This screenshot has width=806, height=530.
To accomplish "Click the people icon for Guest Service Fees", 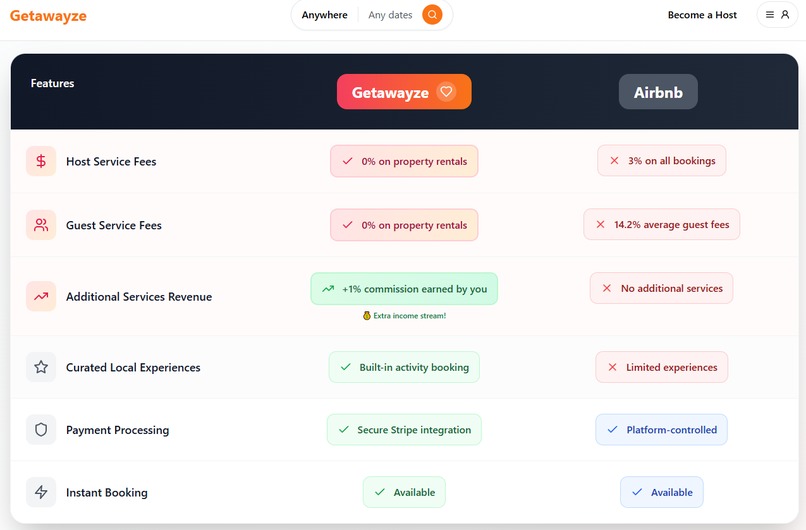I will click(x=41, y=225).
